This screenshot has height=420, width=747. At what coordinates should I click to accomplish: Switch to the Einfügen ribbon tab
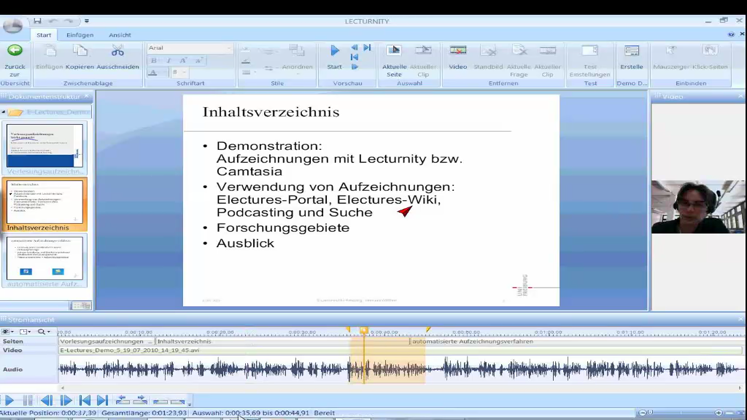pos(80,35)
